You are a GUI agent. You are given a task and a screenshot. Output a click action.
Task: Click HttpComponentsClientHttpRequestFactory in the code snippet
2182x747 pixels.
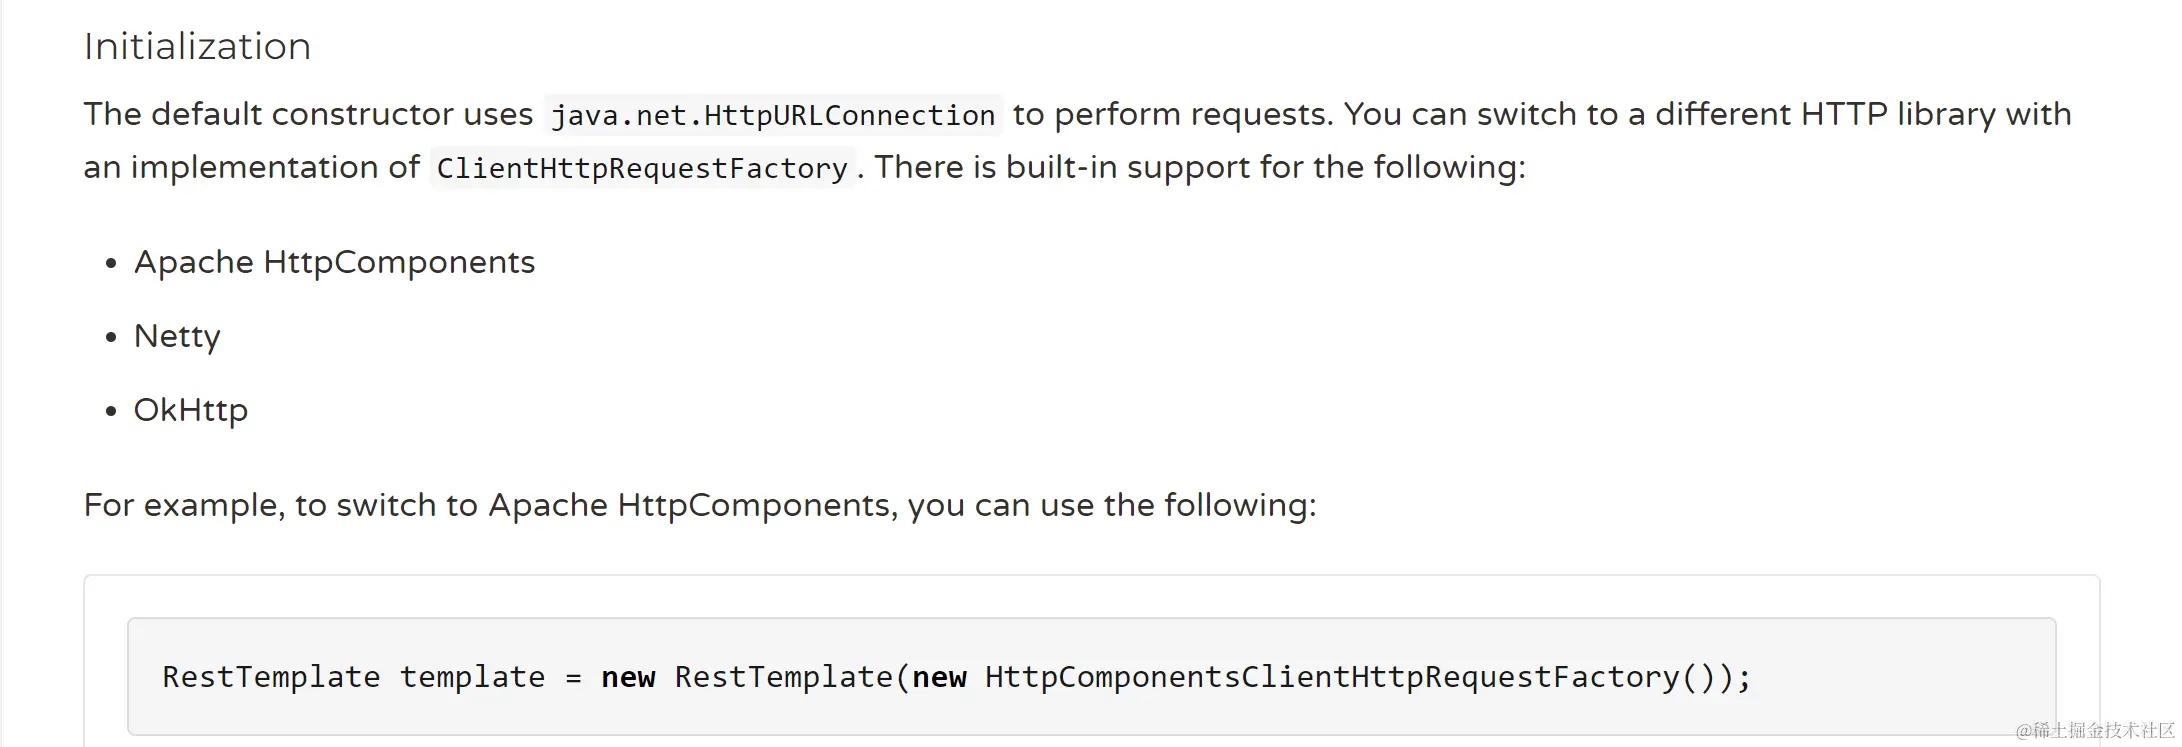click(1332, 677)
